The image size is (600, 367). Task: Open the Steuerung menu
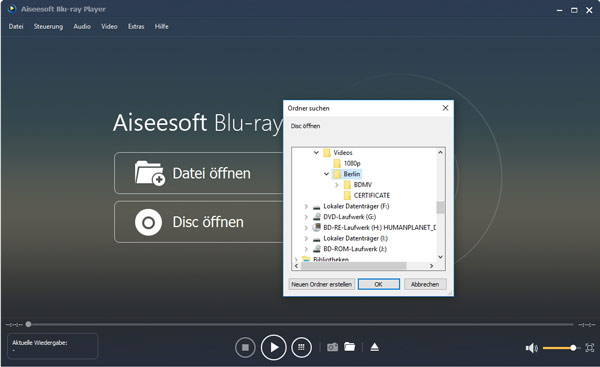tap(48, 26)
